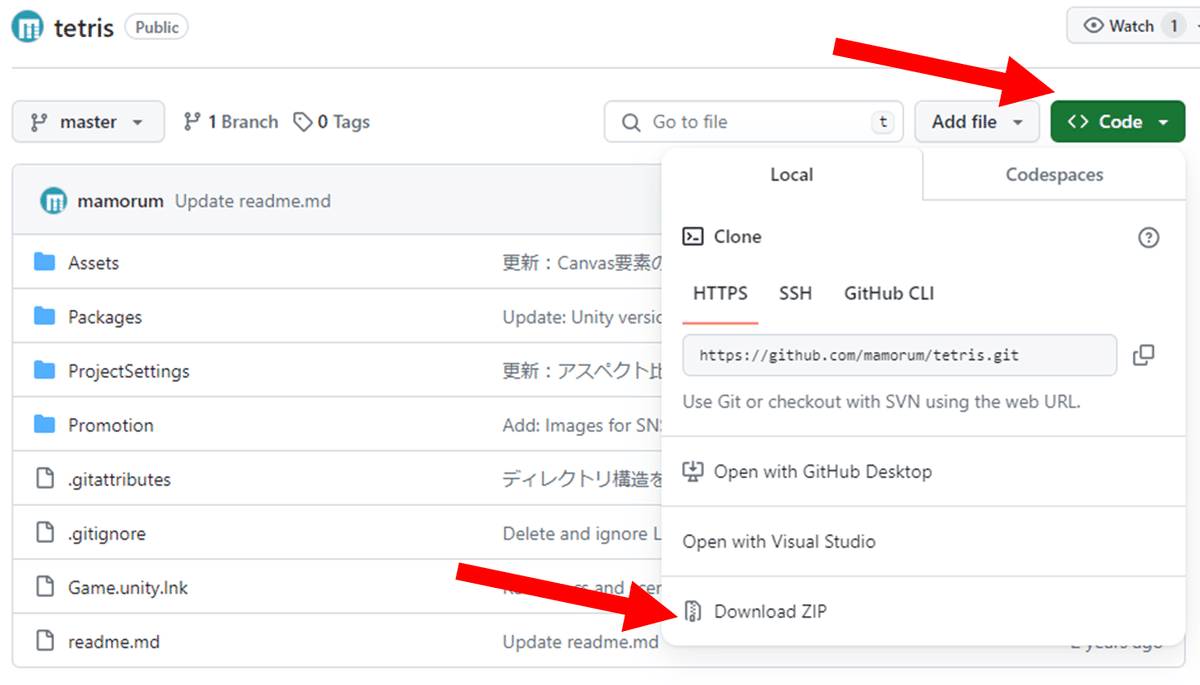
Task: Click the tag icon beside 0 Tags
Action: [x=302, y=122]
